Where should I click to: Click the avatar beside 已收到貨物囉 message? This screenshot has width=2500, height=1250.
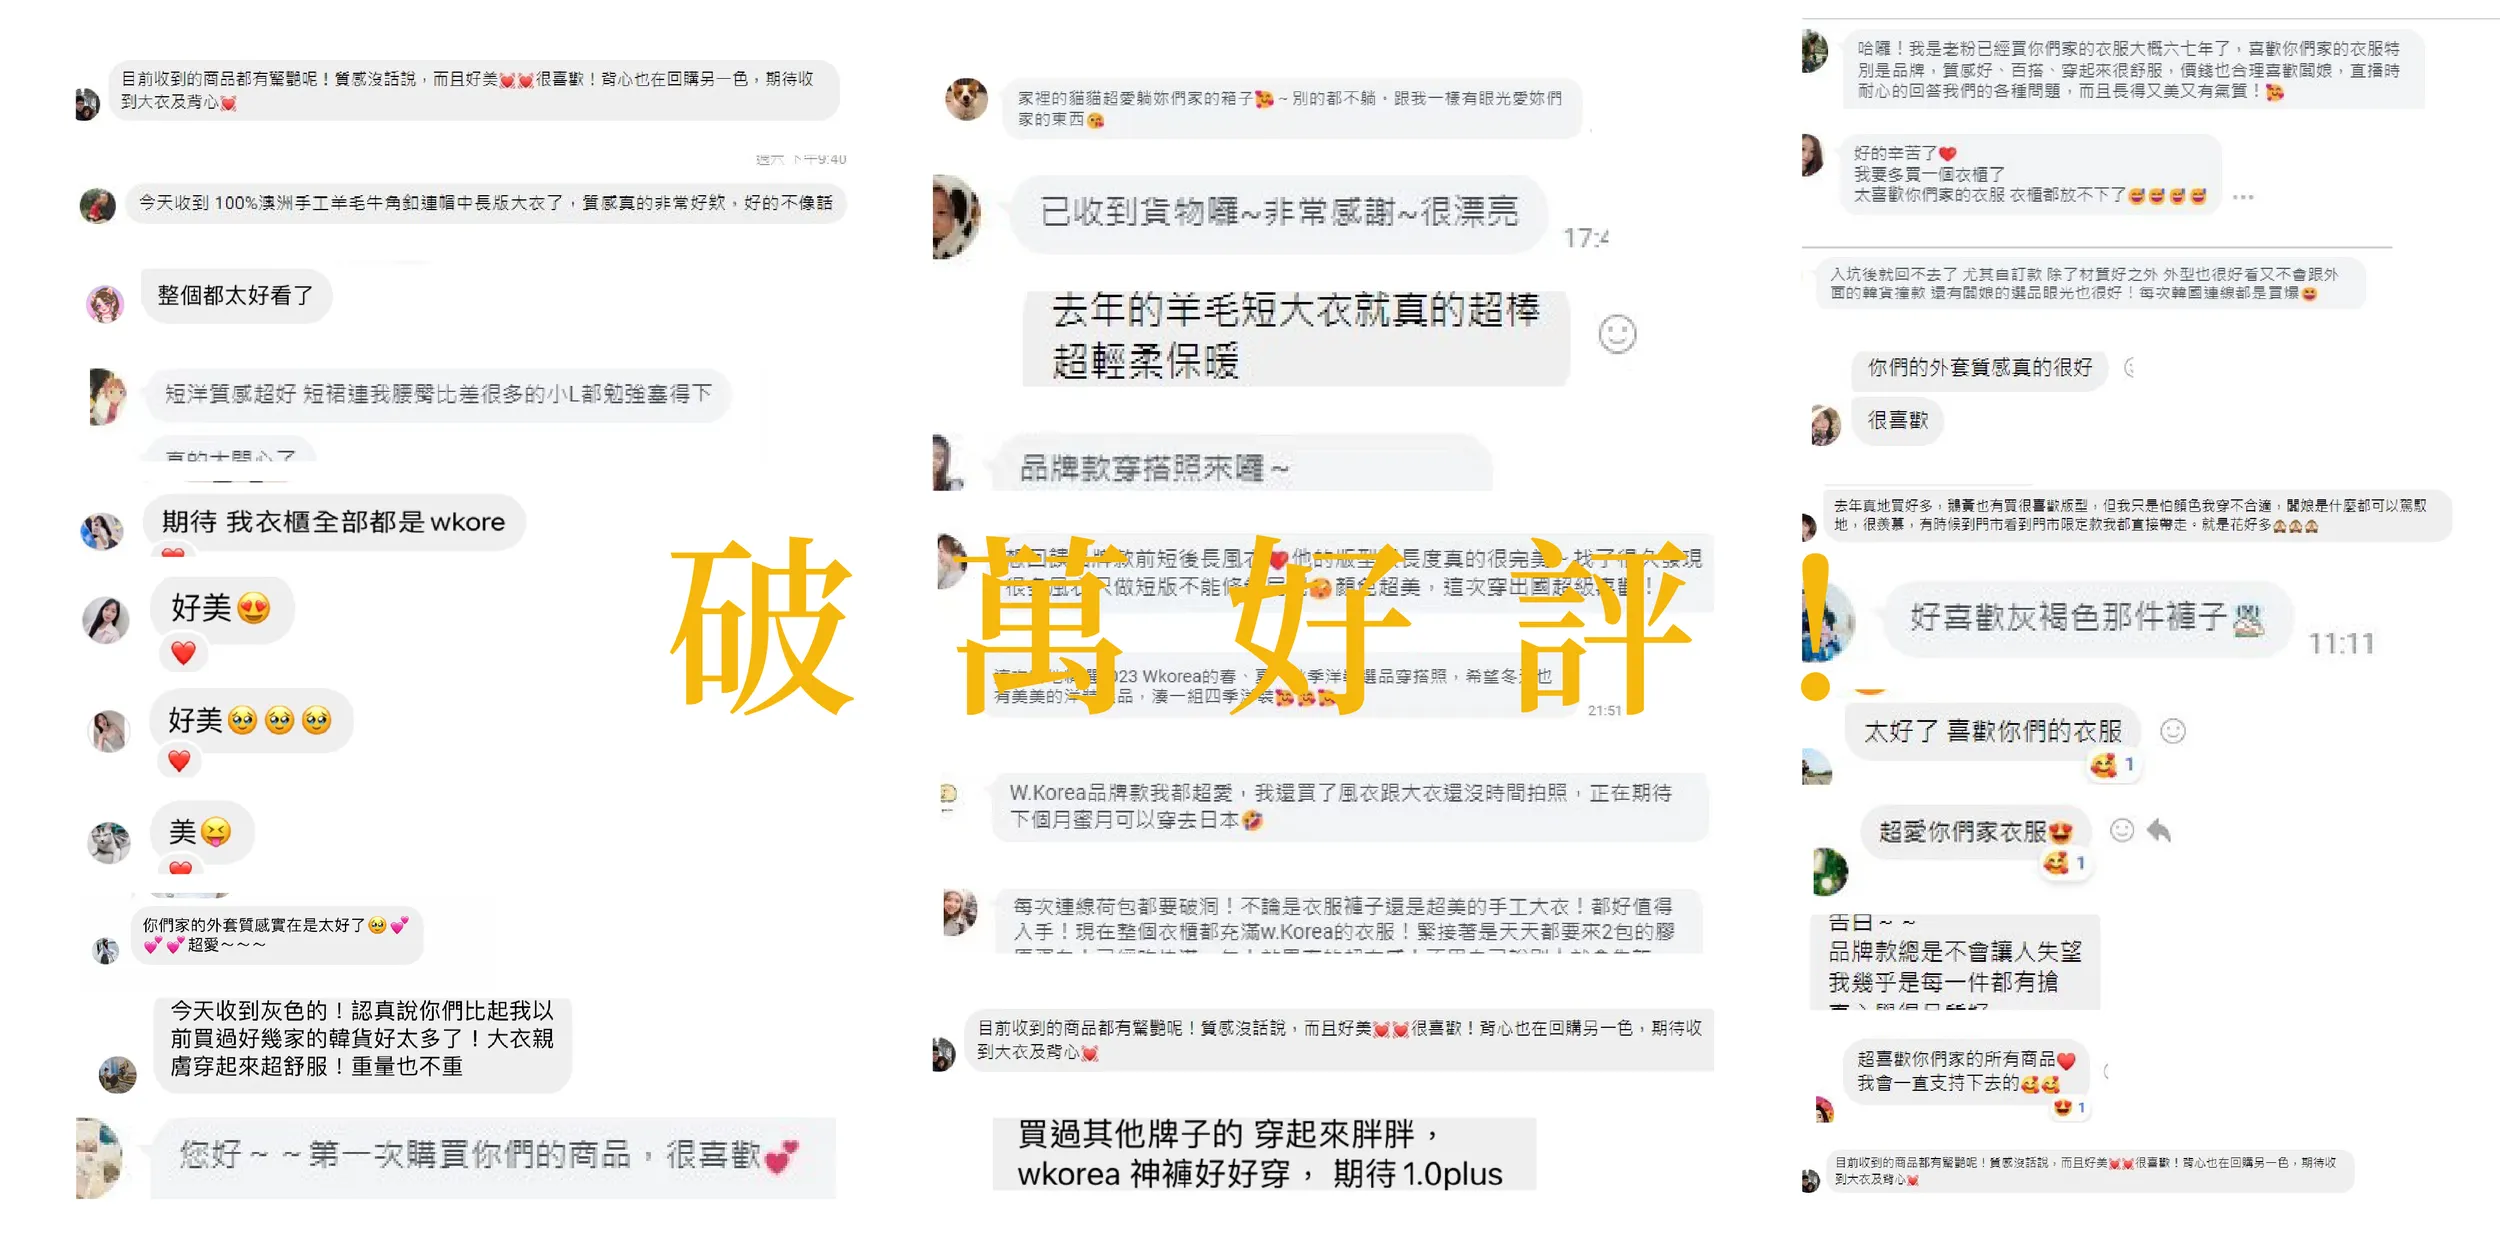957,217
